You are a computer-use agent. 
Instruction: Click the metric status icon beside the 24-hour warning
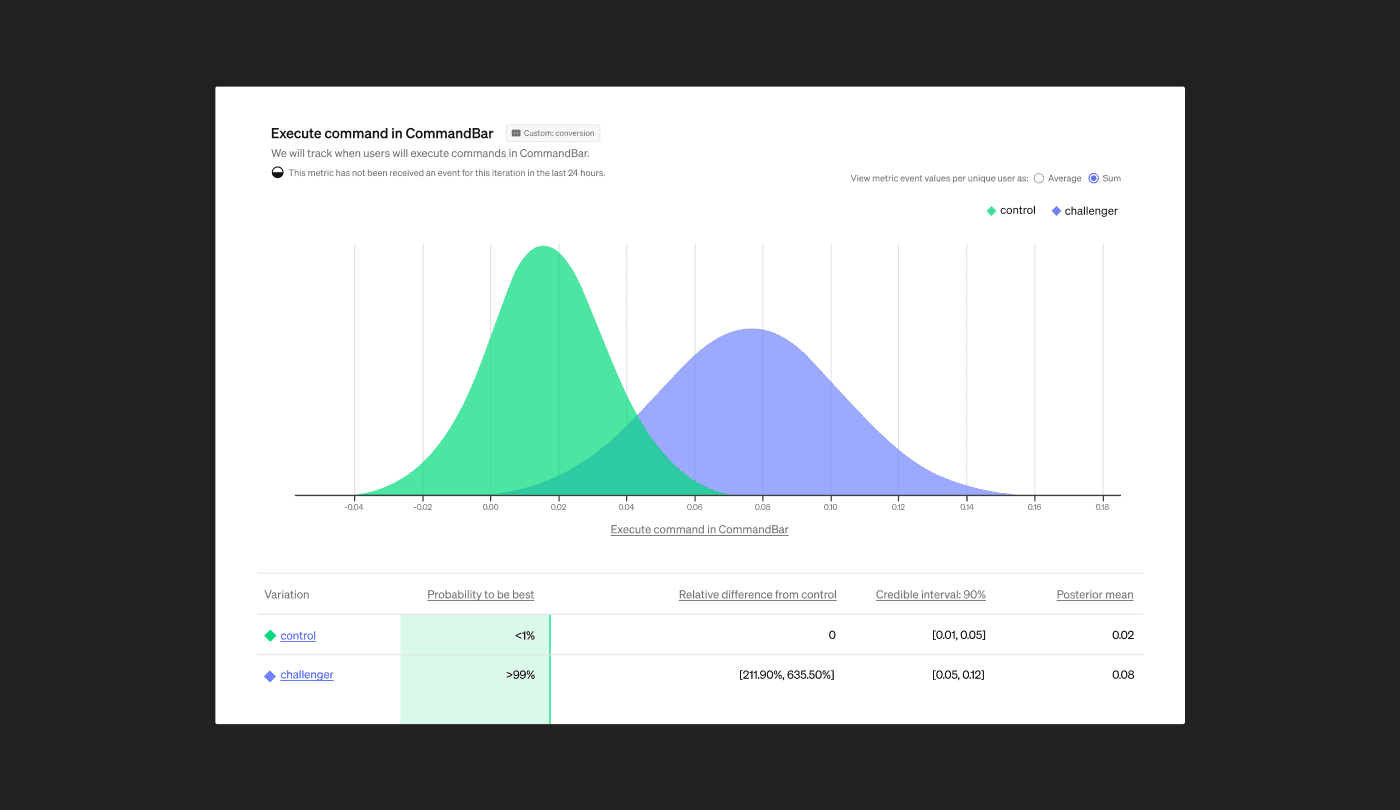(x=277, y=172)
